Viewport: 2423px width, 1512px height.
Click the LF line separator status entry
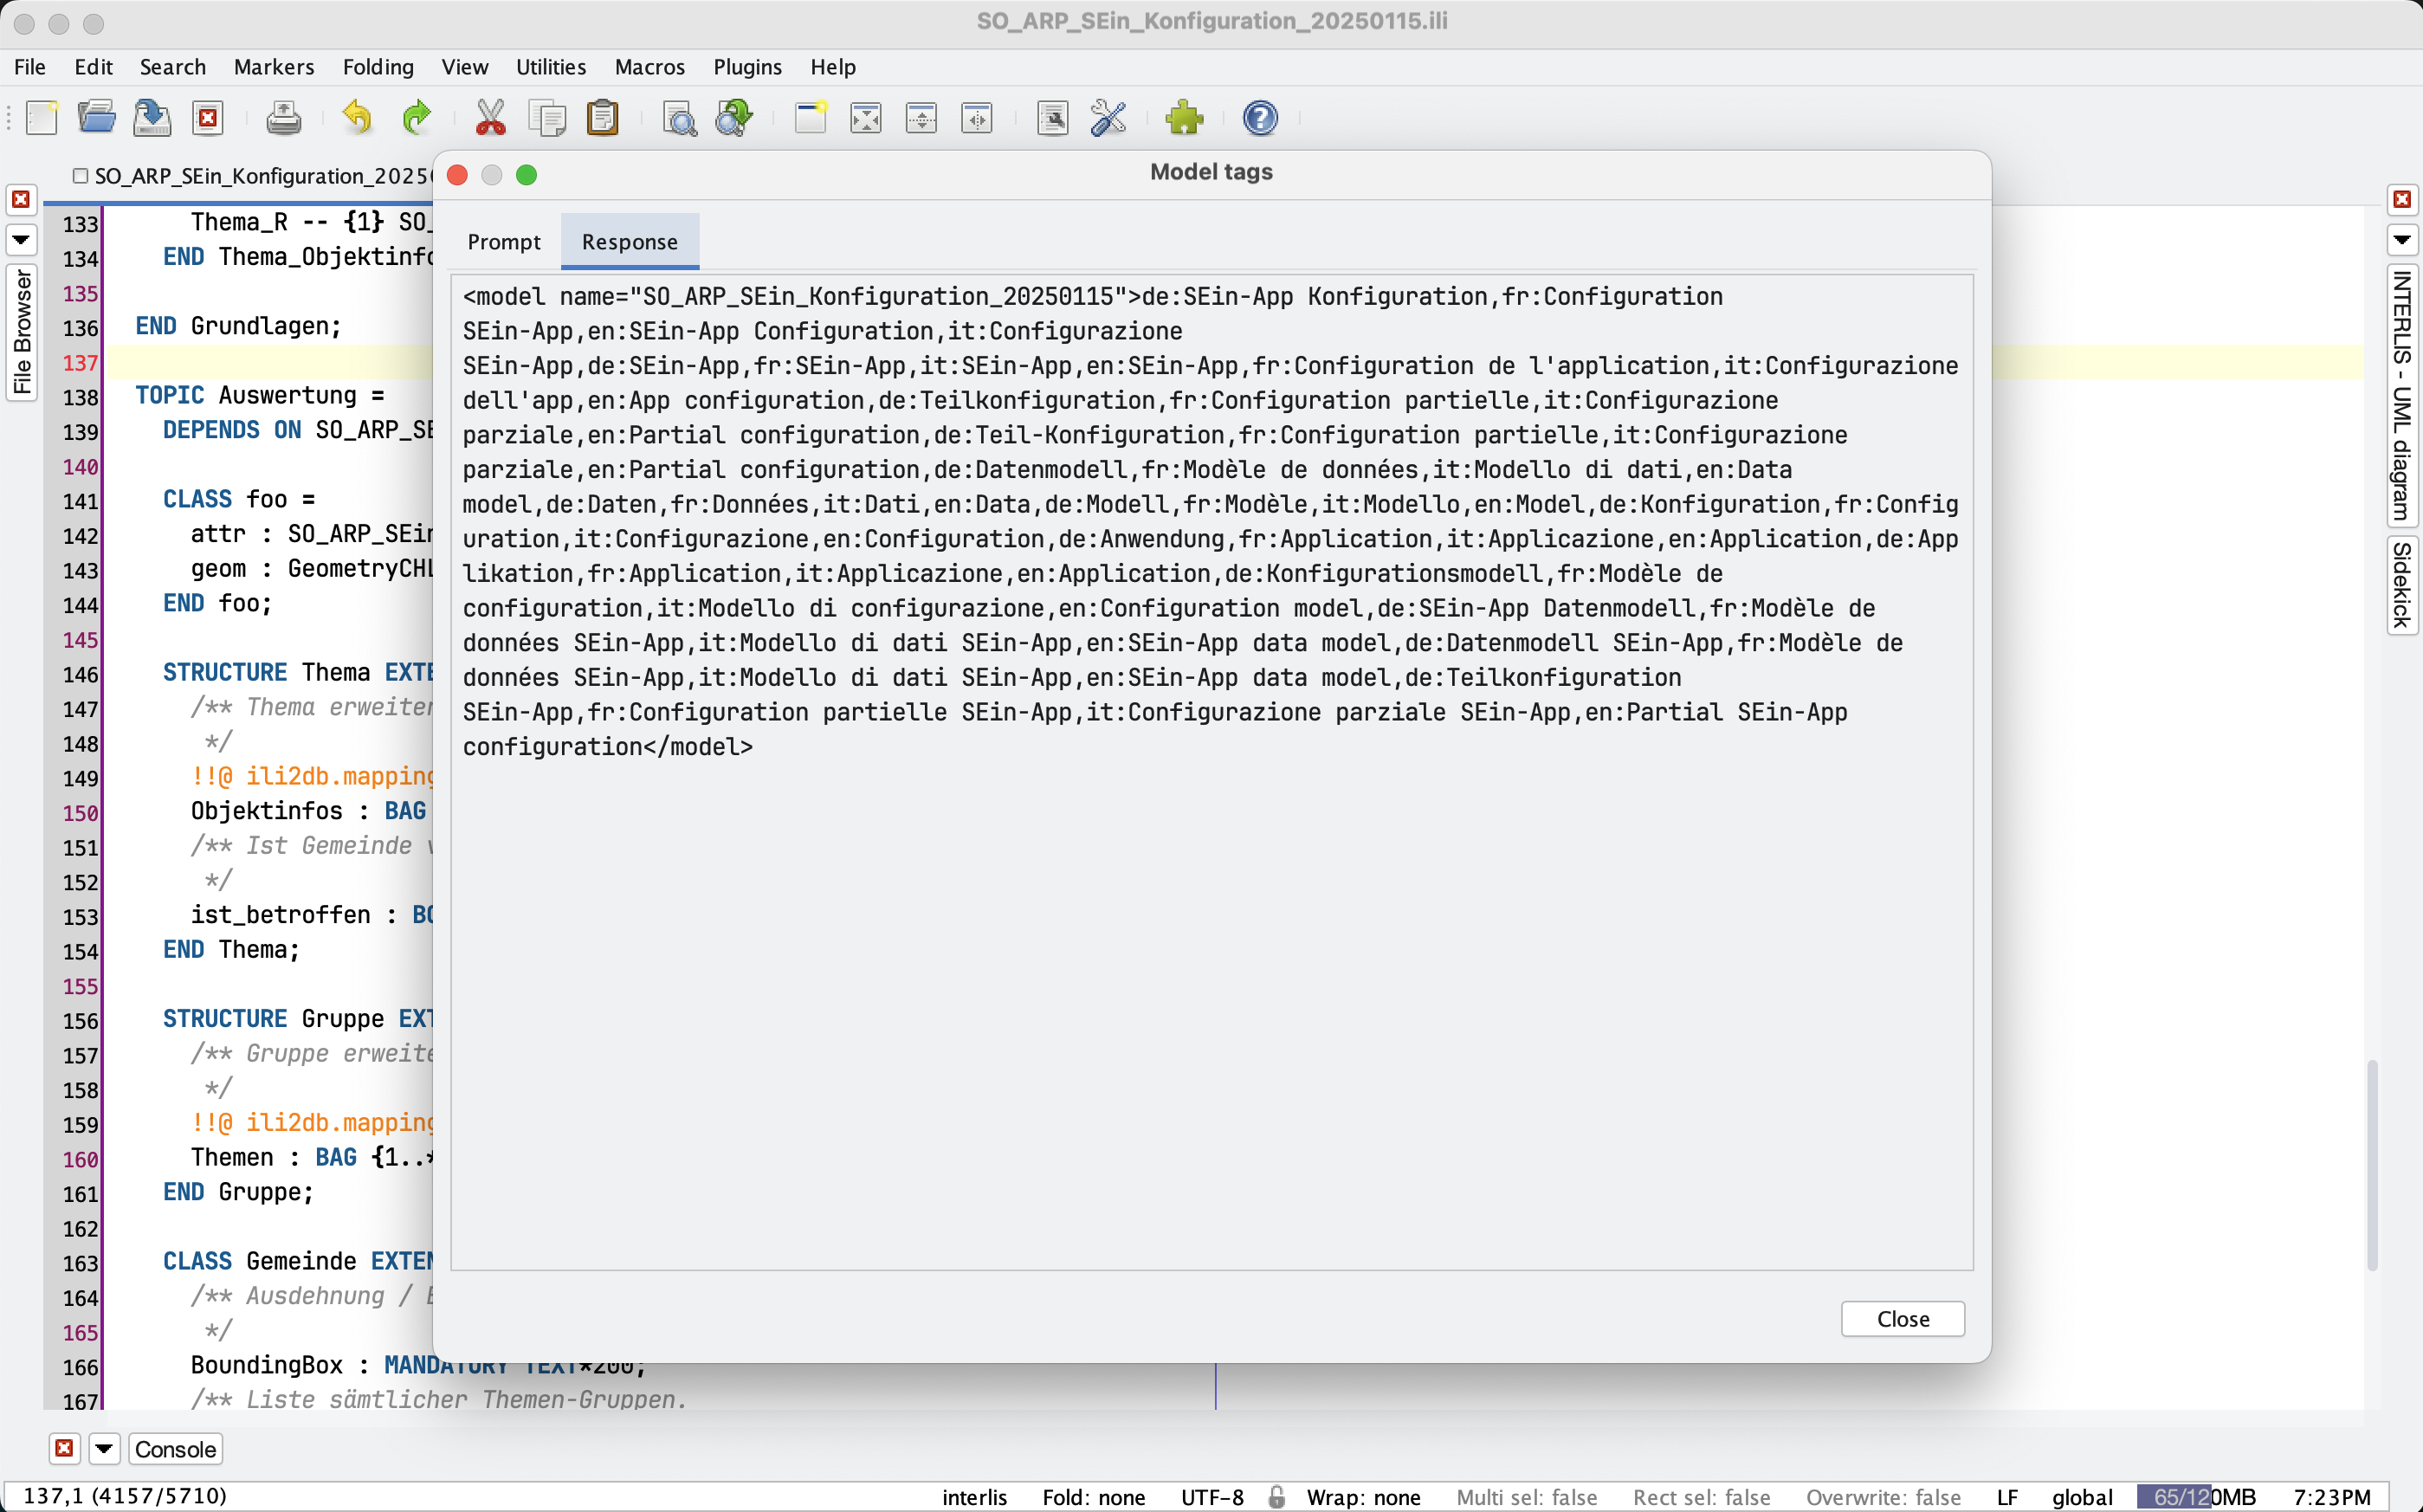[x=2007, y=1496]
